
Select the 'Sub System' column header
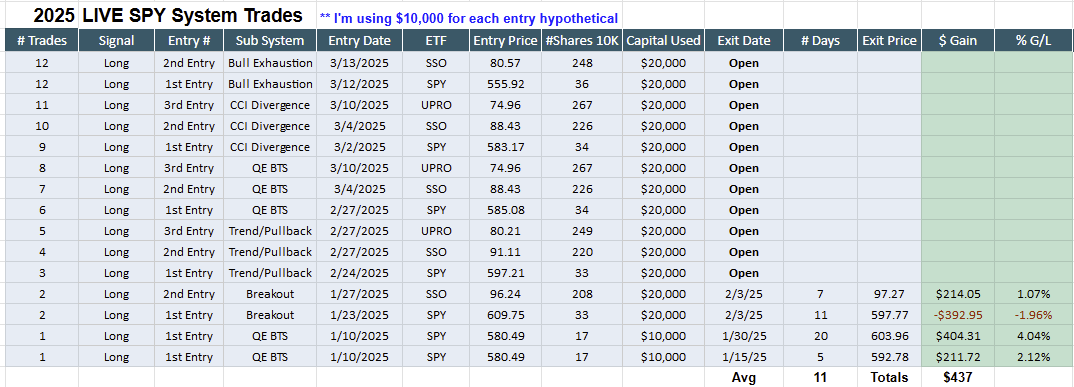tap(270, 40)
